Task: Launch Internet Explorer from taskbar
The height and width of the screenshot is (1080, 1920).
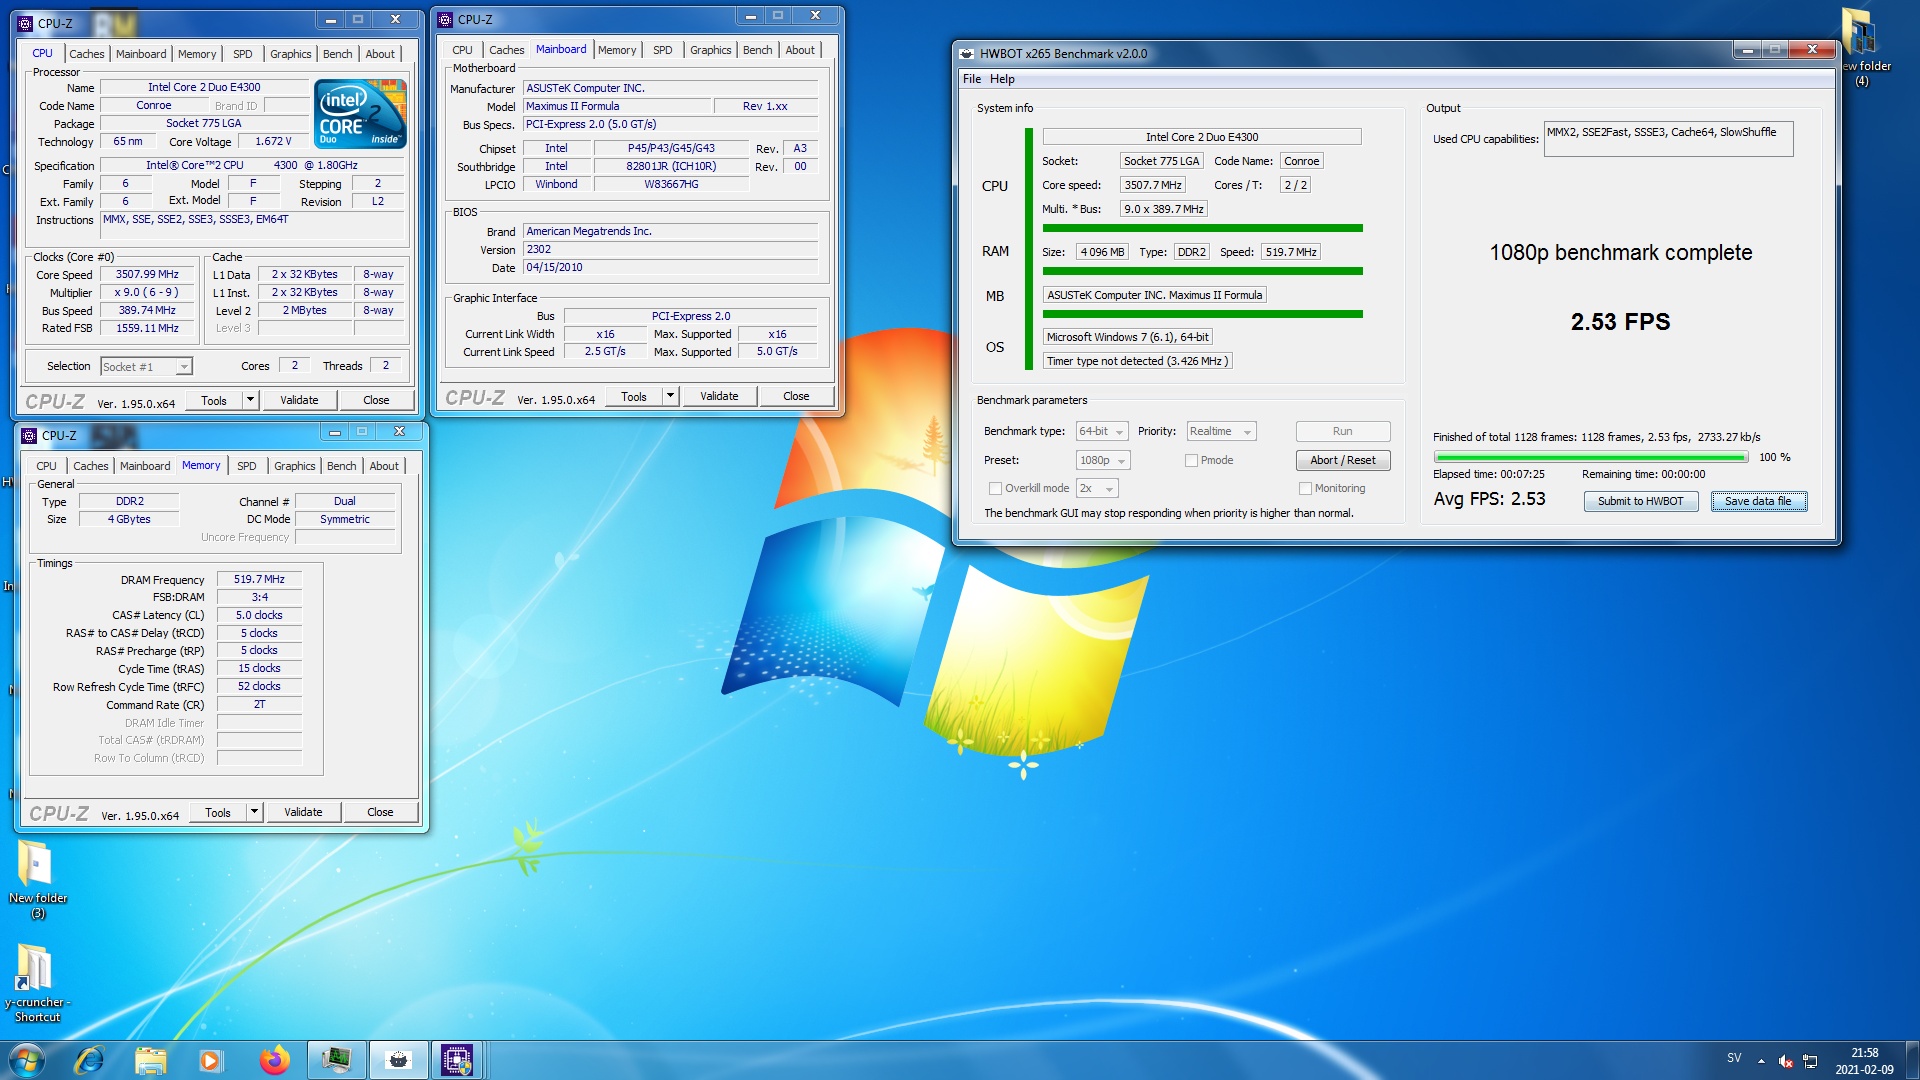Action: click(x=89, y=1060)
